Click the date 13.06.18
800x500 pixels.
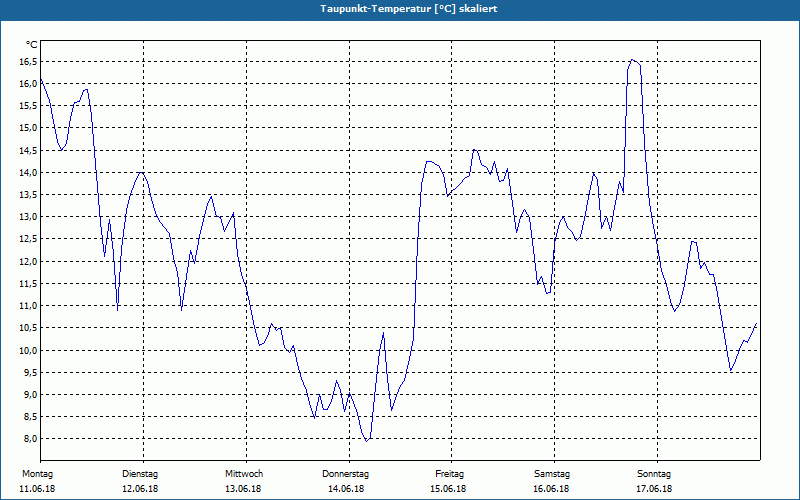pyautogui.click(x=243, y=489)
